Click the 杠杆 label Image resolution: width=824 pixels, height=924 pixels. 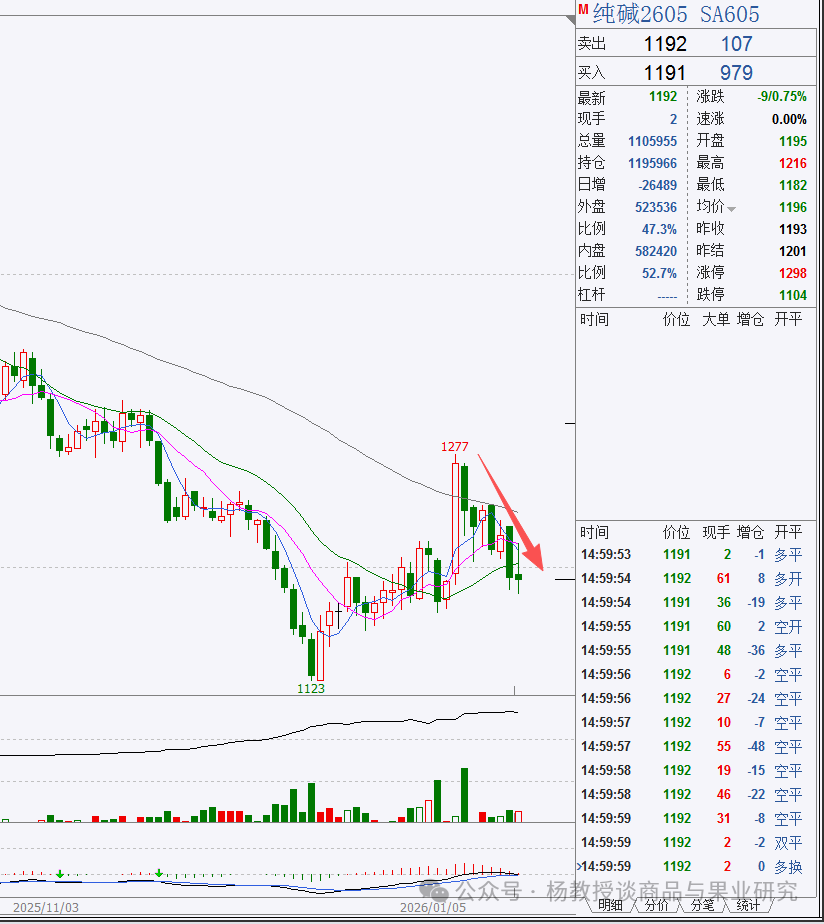[x=591, y=294]
